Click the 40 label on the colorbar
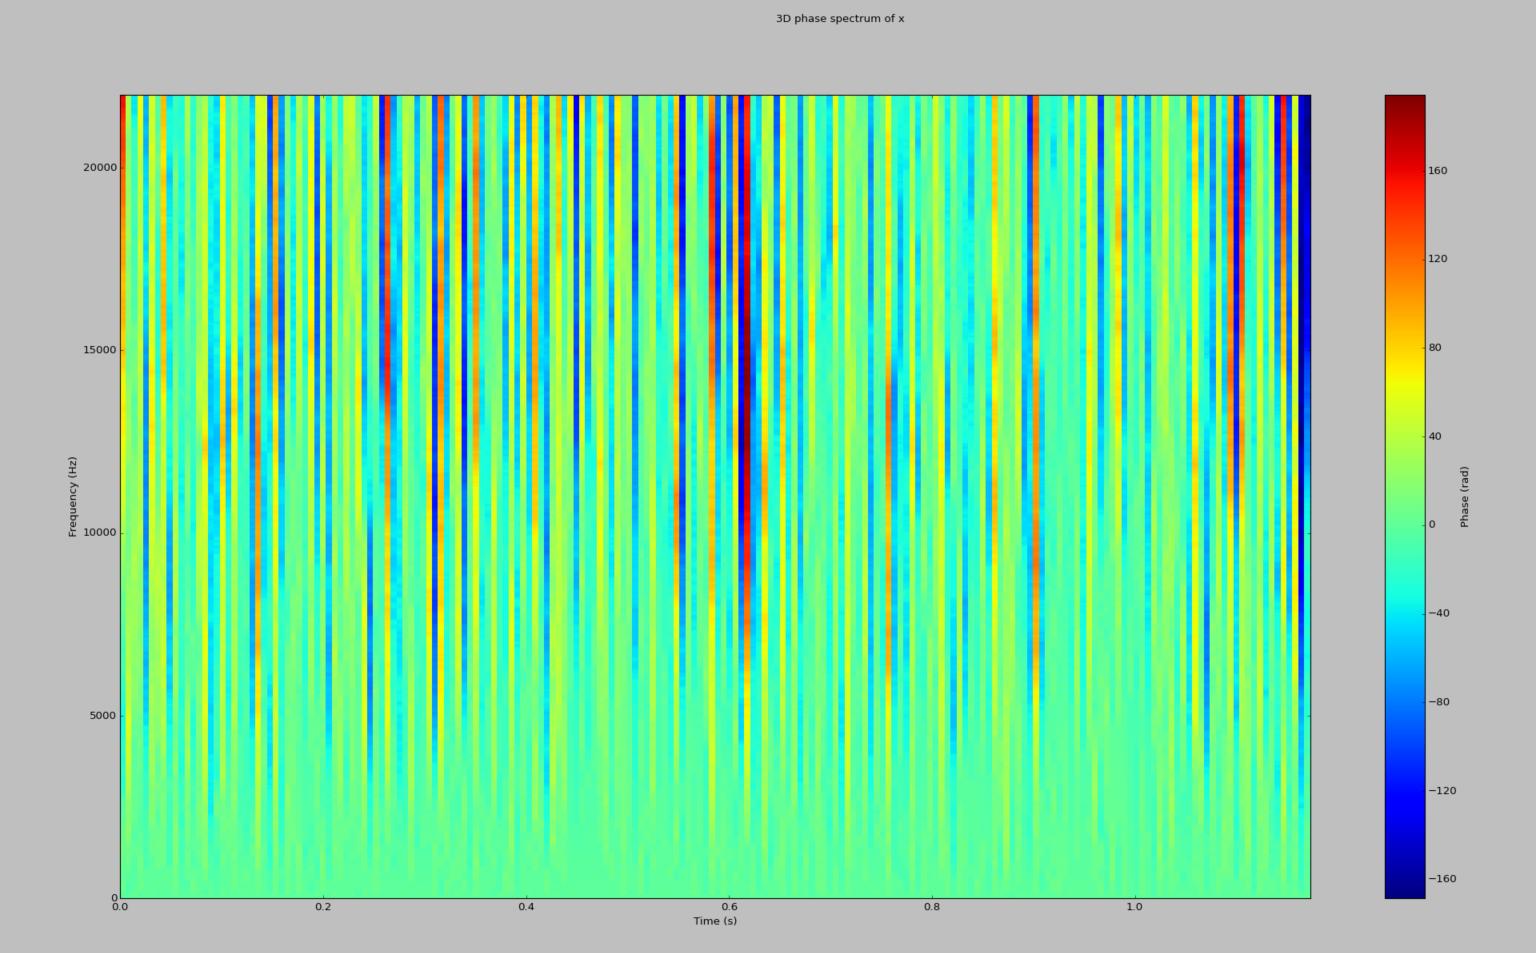 pos(1435,436)
